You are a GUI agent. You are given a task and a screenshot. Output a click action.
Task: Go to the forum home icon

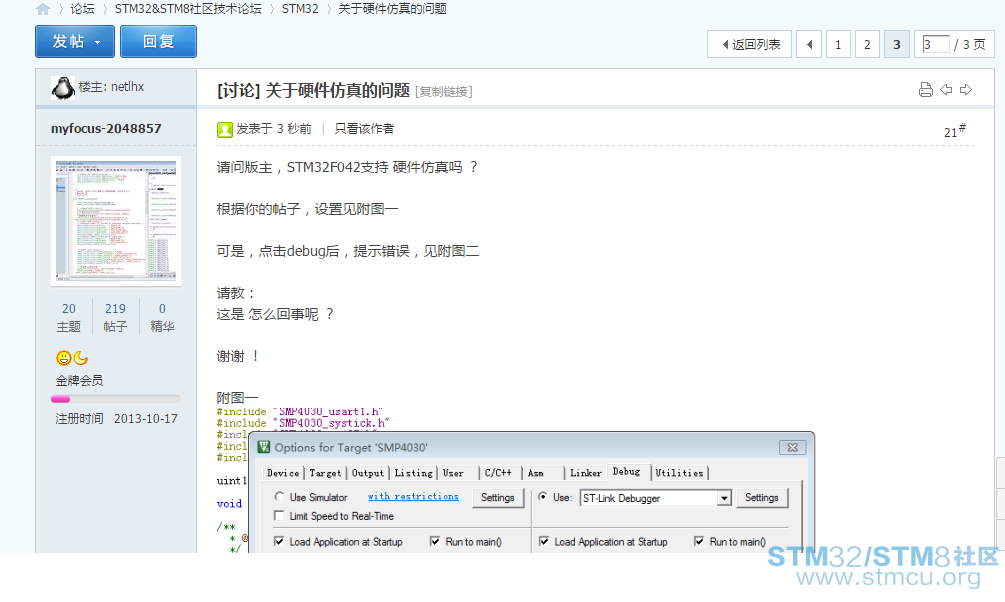tap(43, 9)
